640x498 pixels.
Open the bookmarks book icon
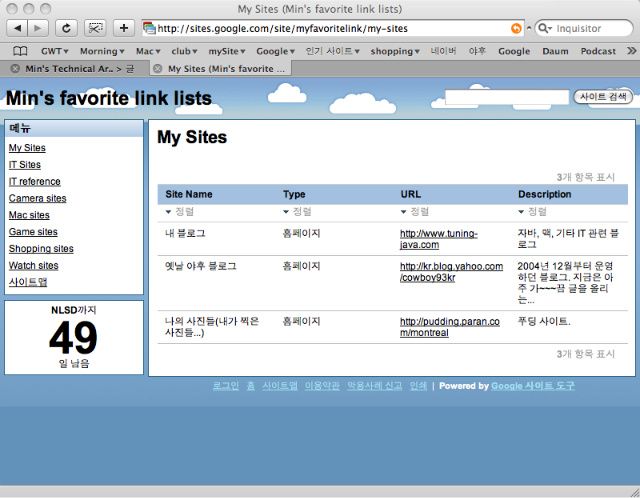[x=20, y=51]
